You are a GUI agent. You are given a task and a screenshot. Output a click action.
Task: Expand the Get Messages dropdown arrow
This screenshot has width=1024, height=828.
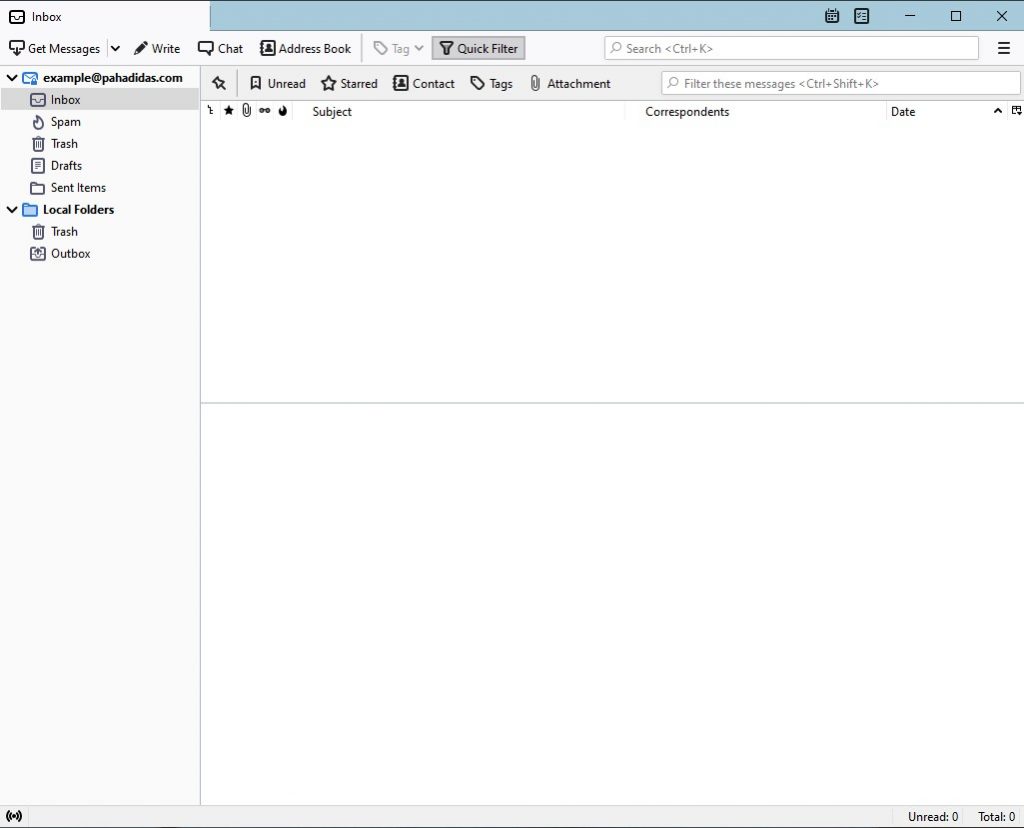pyautogui.click(x=115, y=48)
